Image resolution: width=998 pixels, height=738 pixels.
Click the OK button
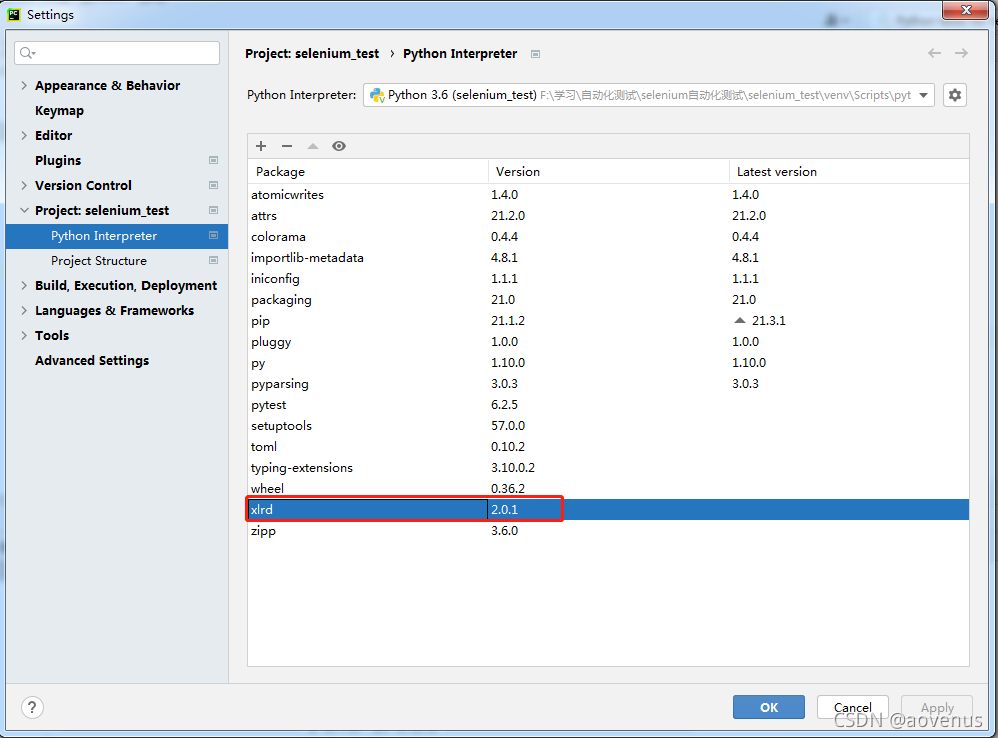tap(768, 707)
